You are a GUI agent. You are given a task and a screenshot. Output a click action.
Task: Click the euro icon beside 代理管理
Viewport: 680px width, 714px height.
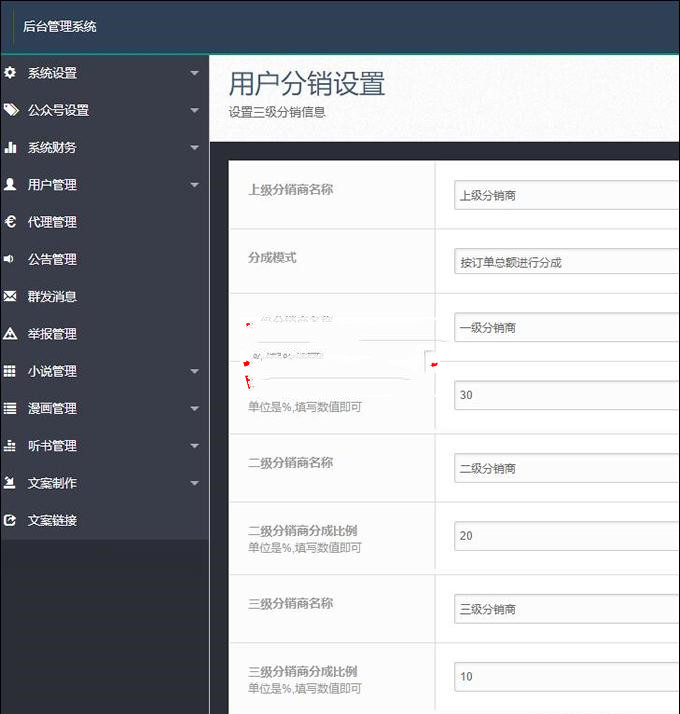click(10, 222)
